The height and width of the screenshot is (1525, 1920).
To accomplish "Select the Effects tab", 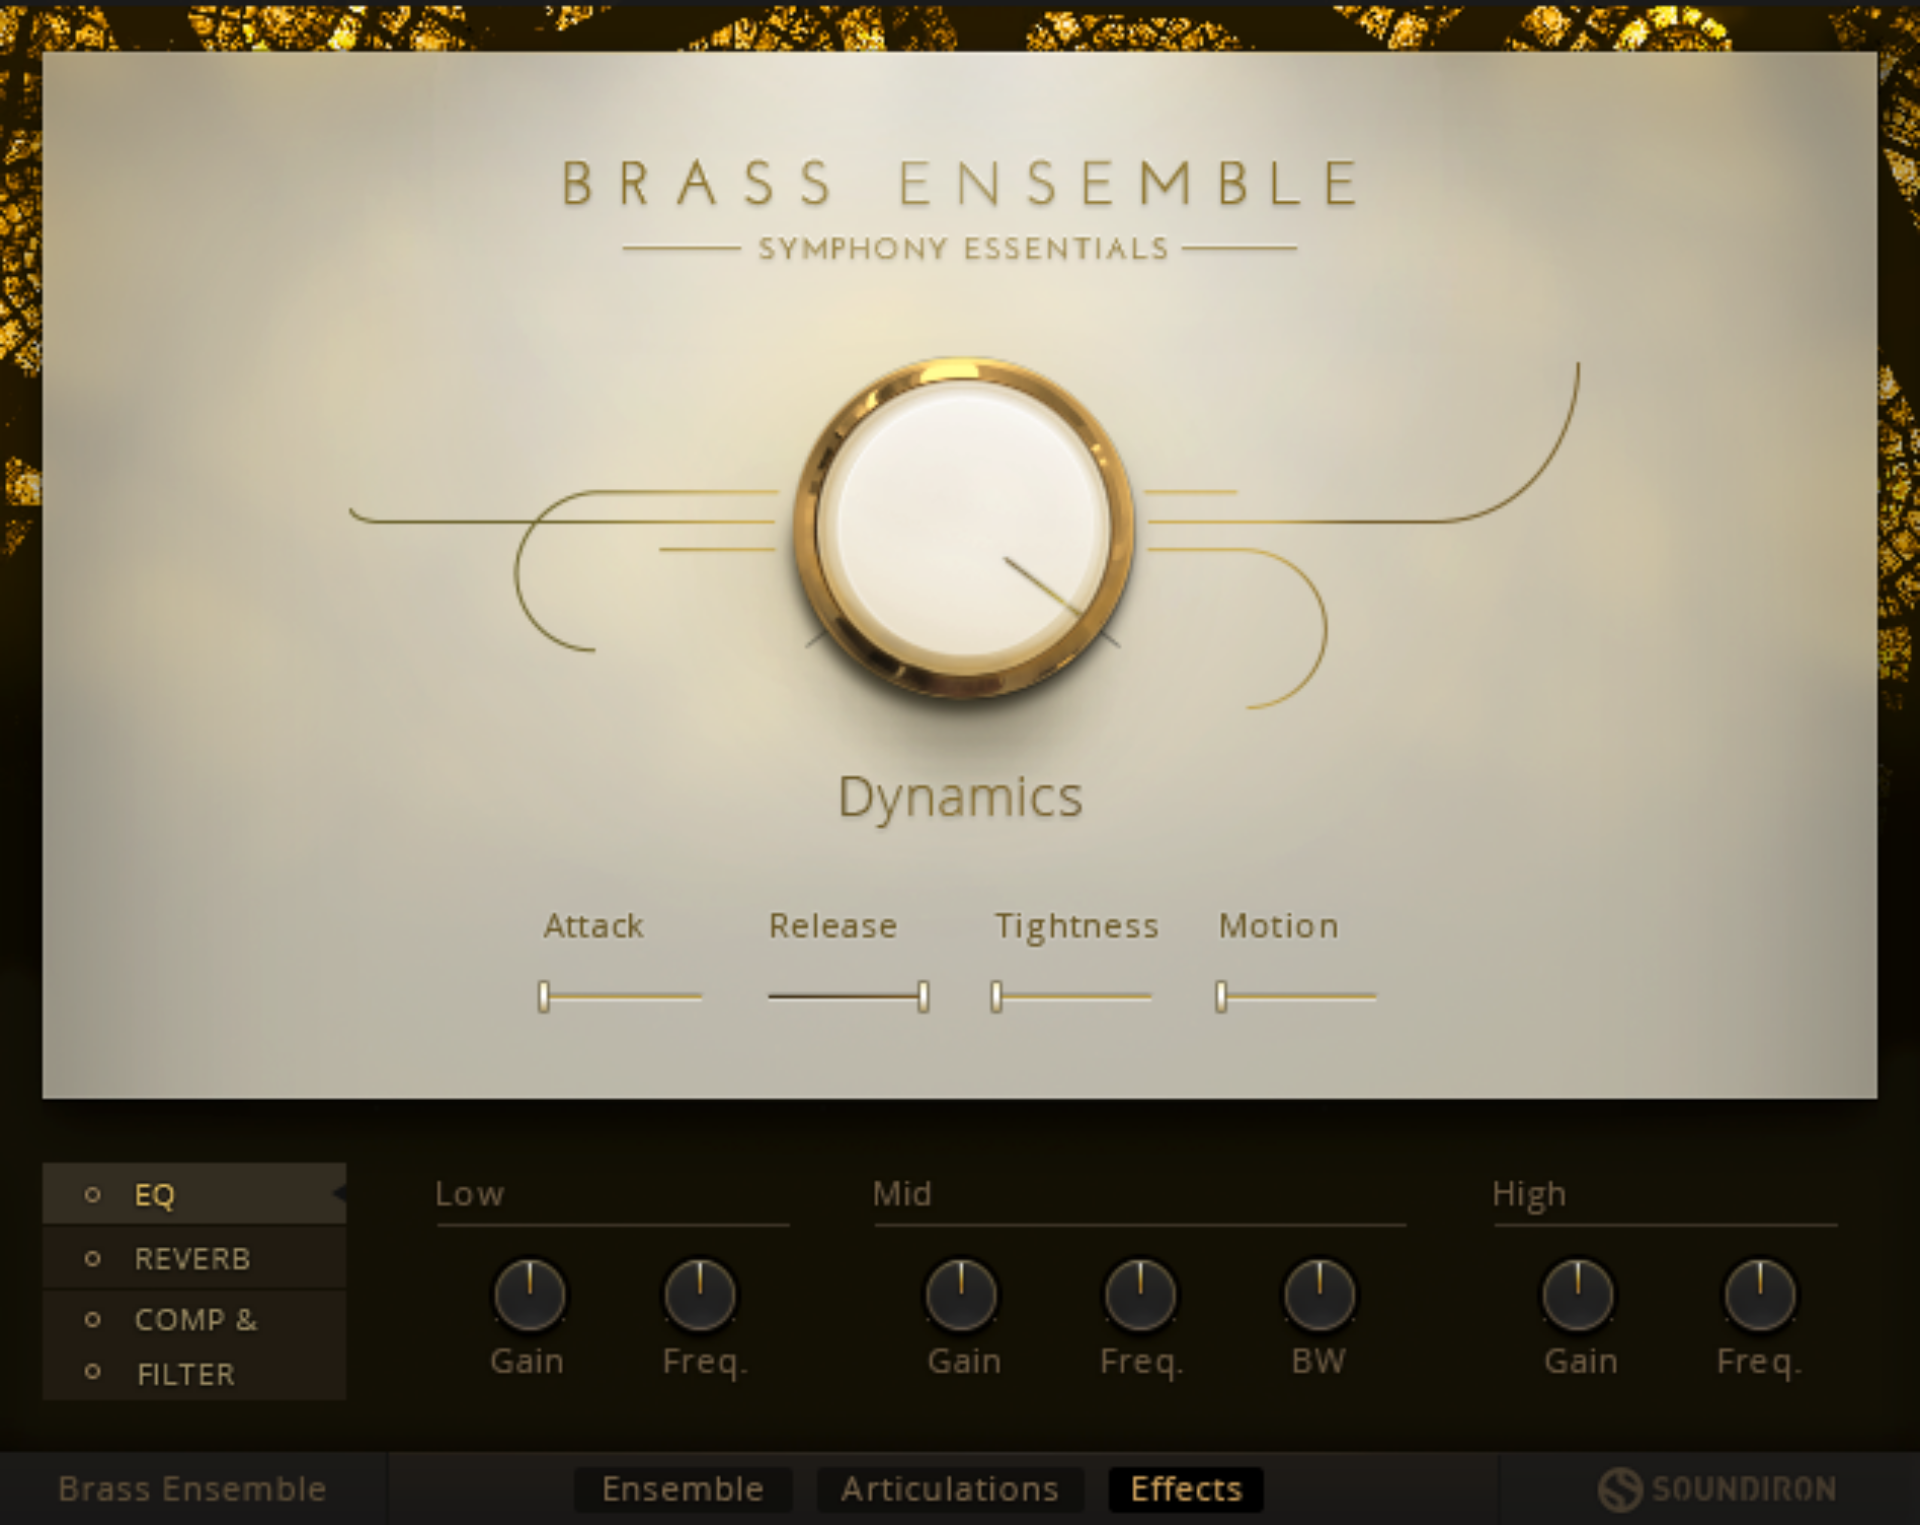I will (1186, 1489).
